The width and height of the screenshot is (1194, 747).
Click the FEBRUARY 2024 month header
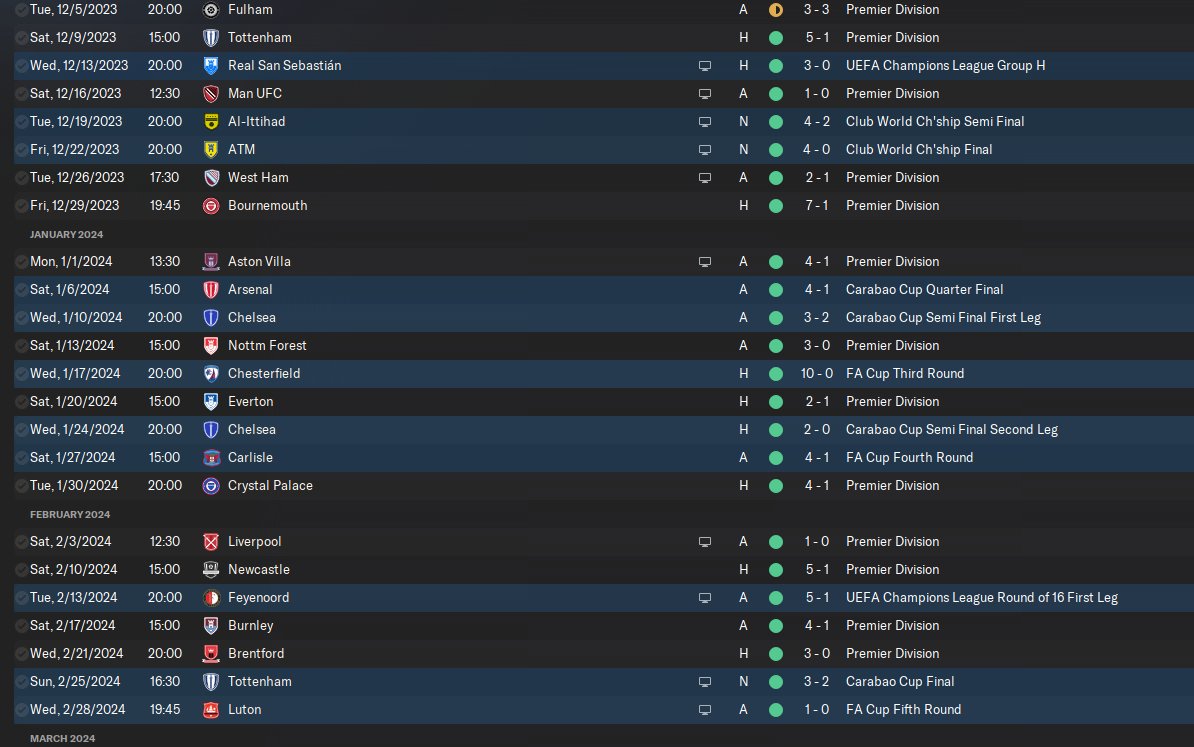click(x=70, y=515)
